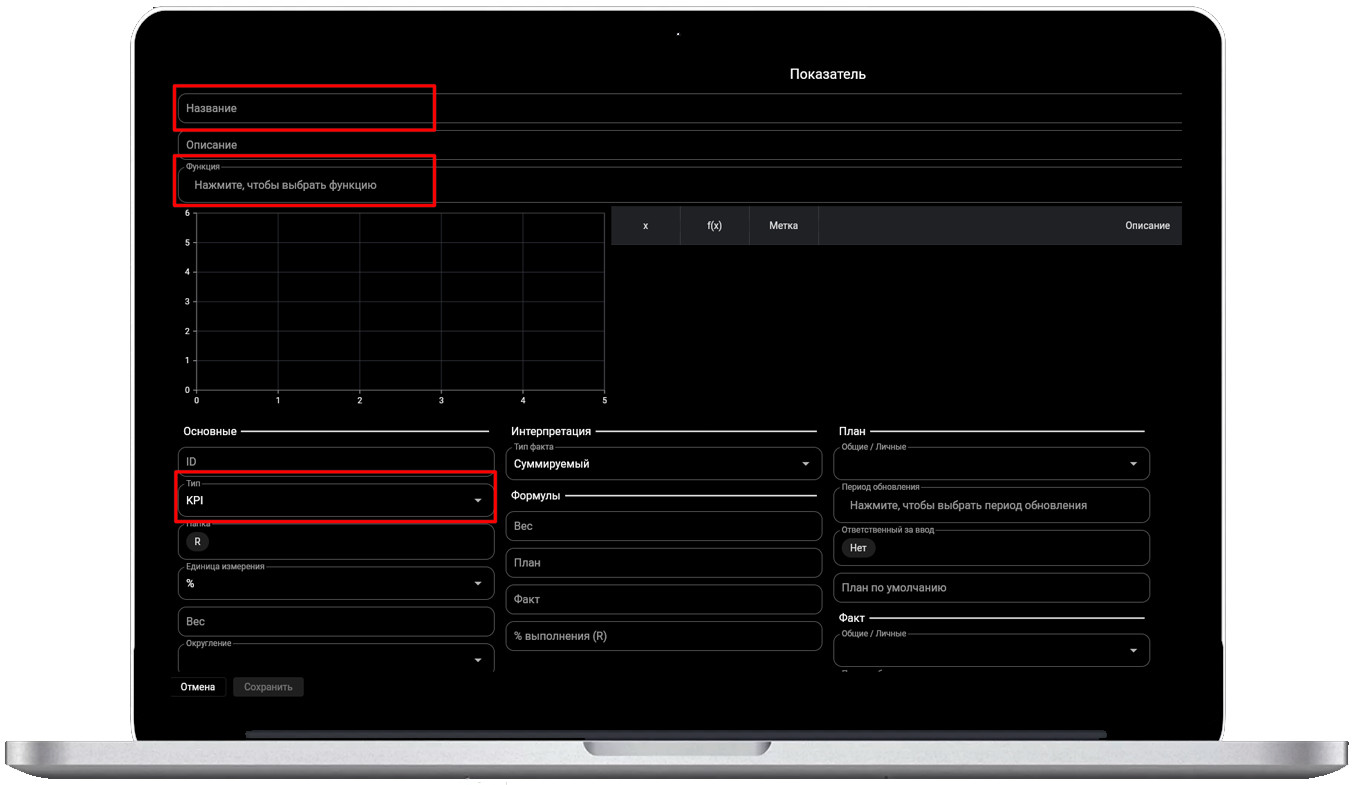Viewport: 1352px width, 785px height.
Task: Click the Период обновления selection field
Action: (x=991, y=505)
